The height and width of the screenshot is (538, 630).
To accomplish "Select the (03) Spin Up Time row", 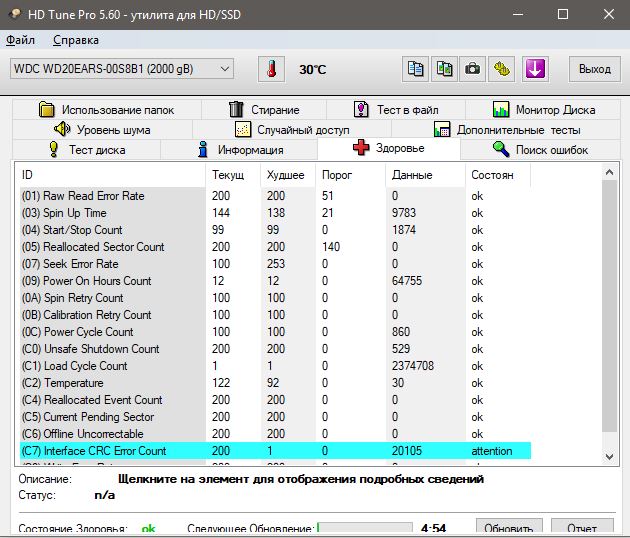I will click(x=275, y=213).
